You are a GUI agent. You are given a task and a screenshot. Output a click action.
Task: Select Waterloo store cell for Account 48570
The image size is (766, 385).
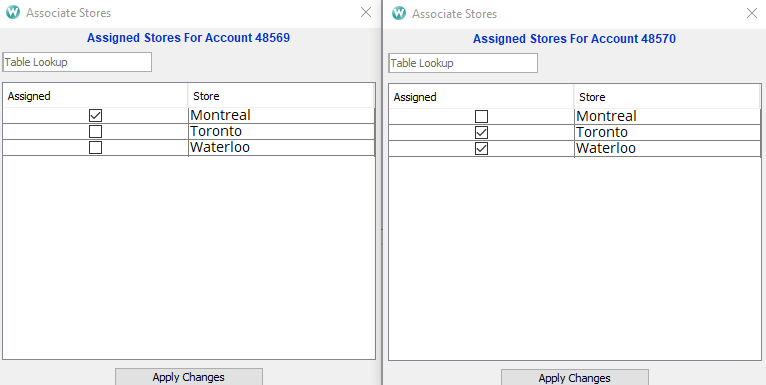[667, 149]
